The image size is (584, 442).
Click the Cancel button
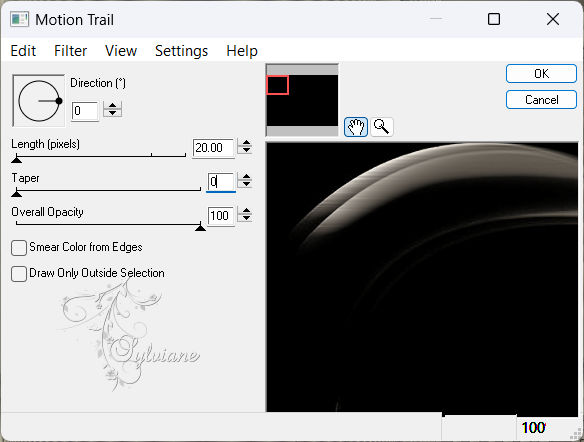pos(541,99)
